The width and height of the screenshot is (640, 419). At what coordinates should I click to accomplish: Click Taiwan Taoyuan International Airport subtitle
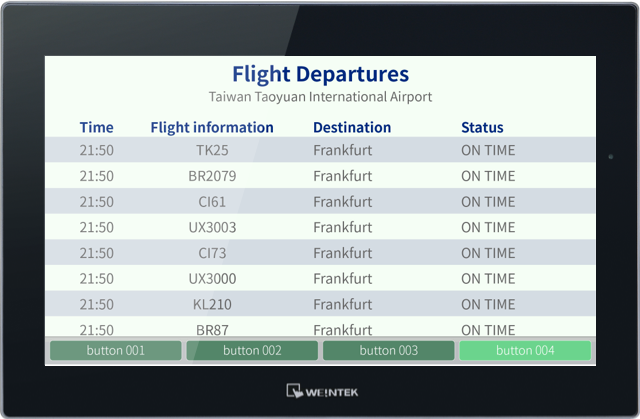click(320, 97)
